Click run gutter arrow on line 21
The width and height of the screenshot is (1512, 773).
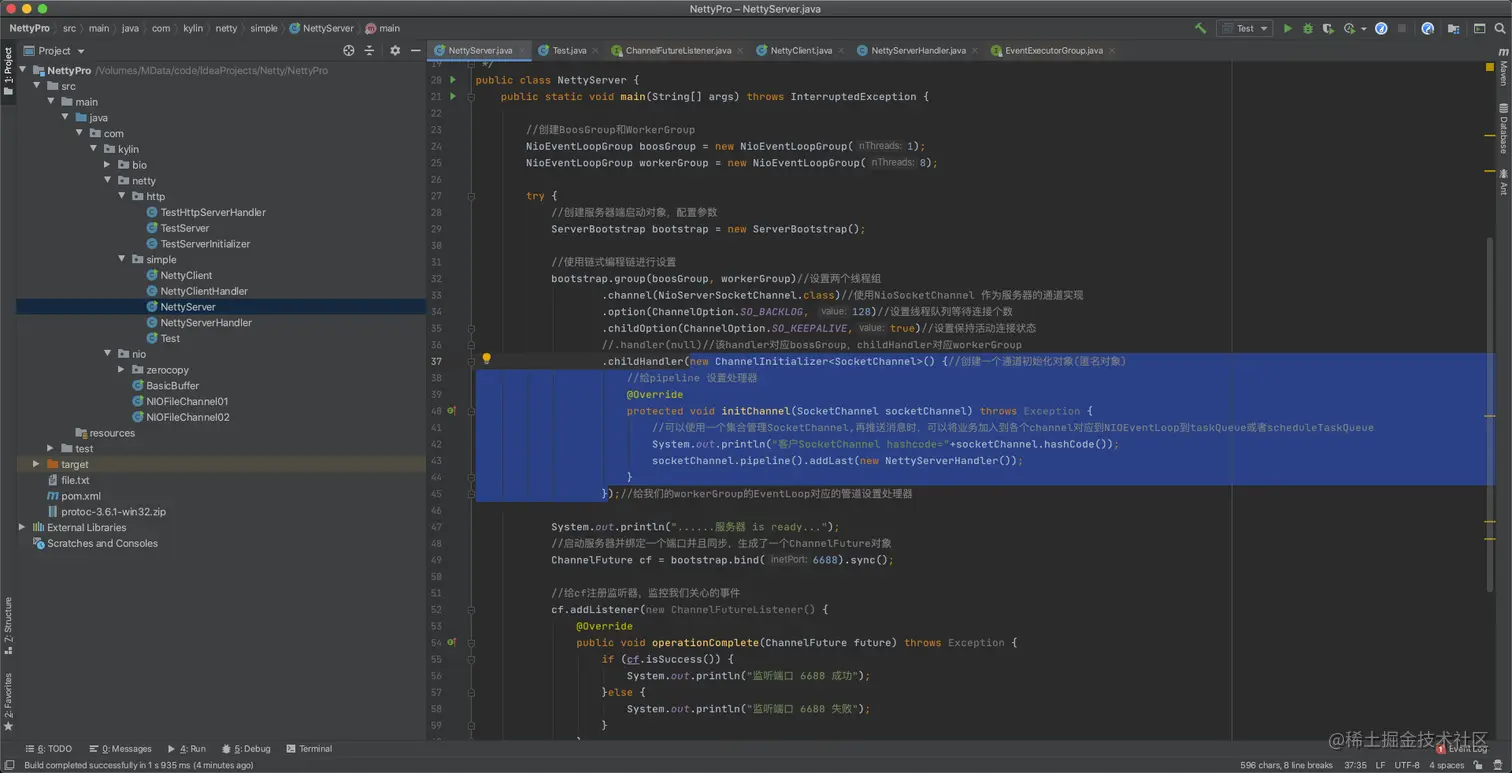[x=453, y=97]
